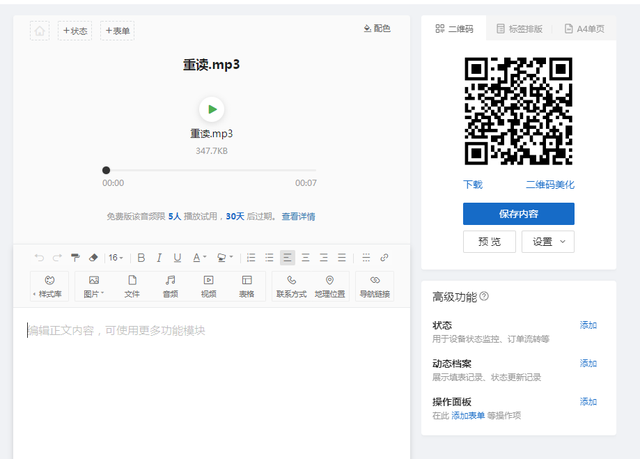This screenshot has width=640, height=459.
Task: Switch to the 二维码 tab
Action: pyautogui.click(x=454, y=29)
